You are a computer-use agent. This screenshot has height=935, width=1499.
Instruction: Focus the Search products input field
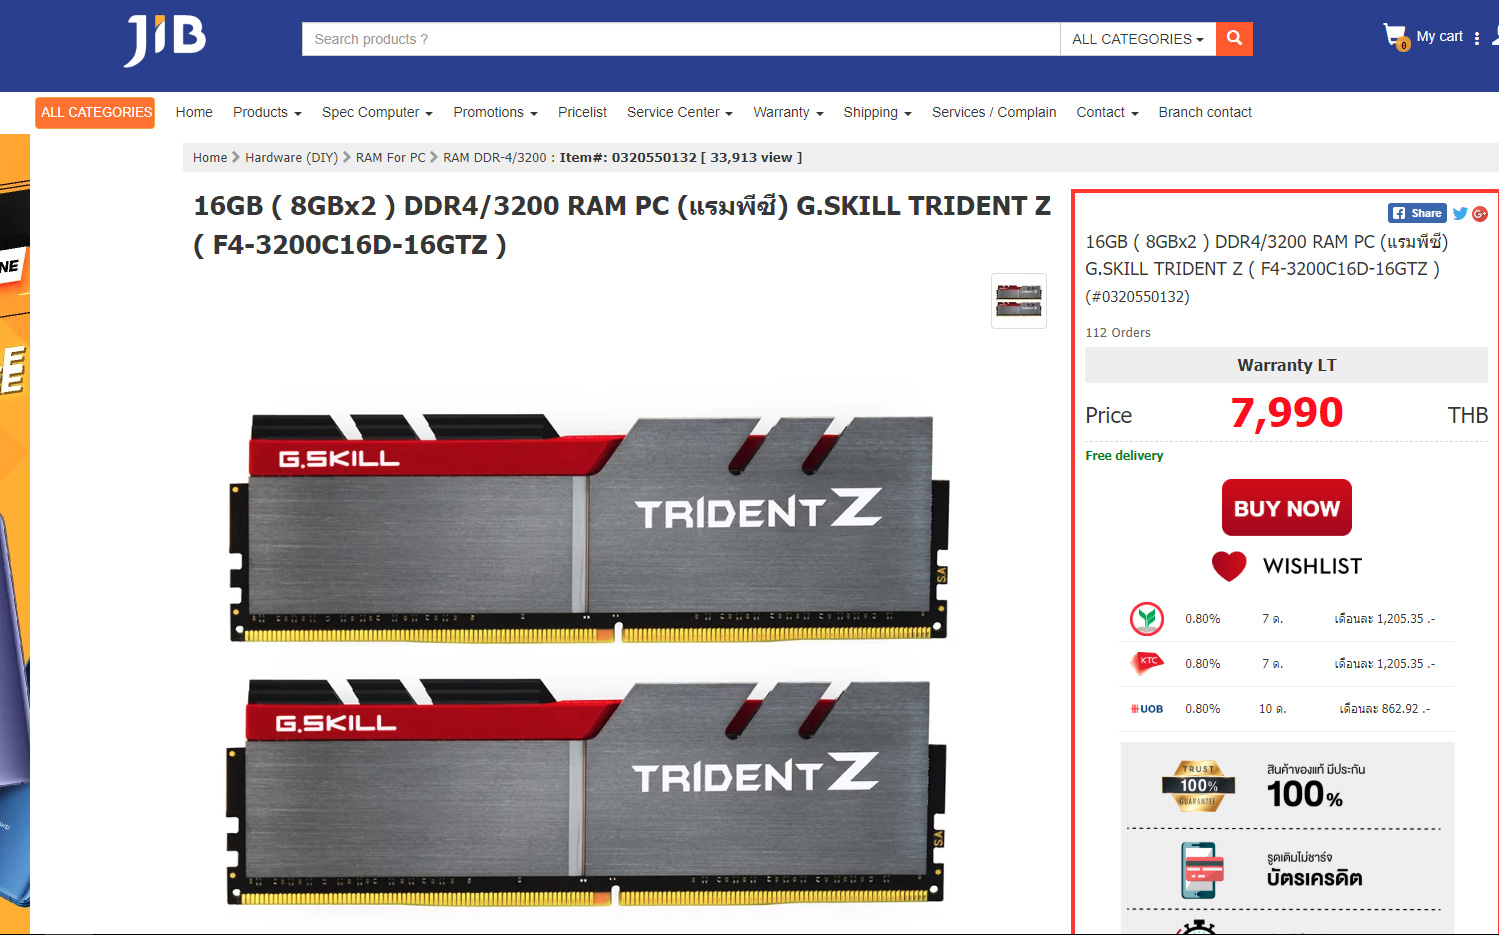pos(681,39)
